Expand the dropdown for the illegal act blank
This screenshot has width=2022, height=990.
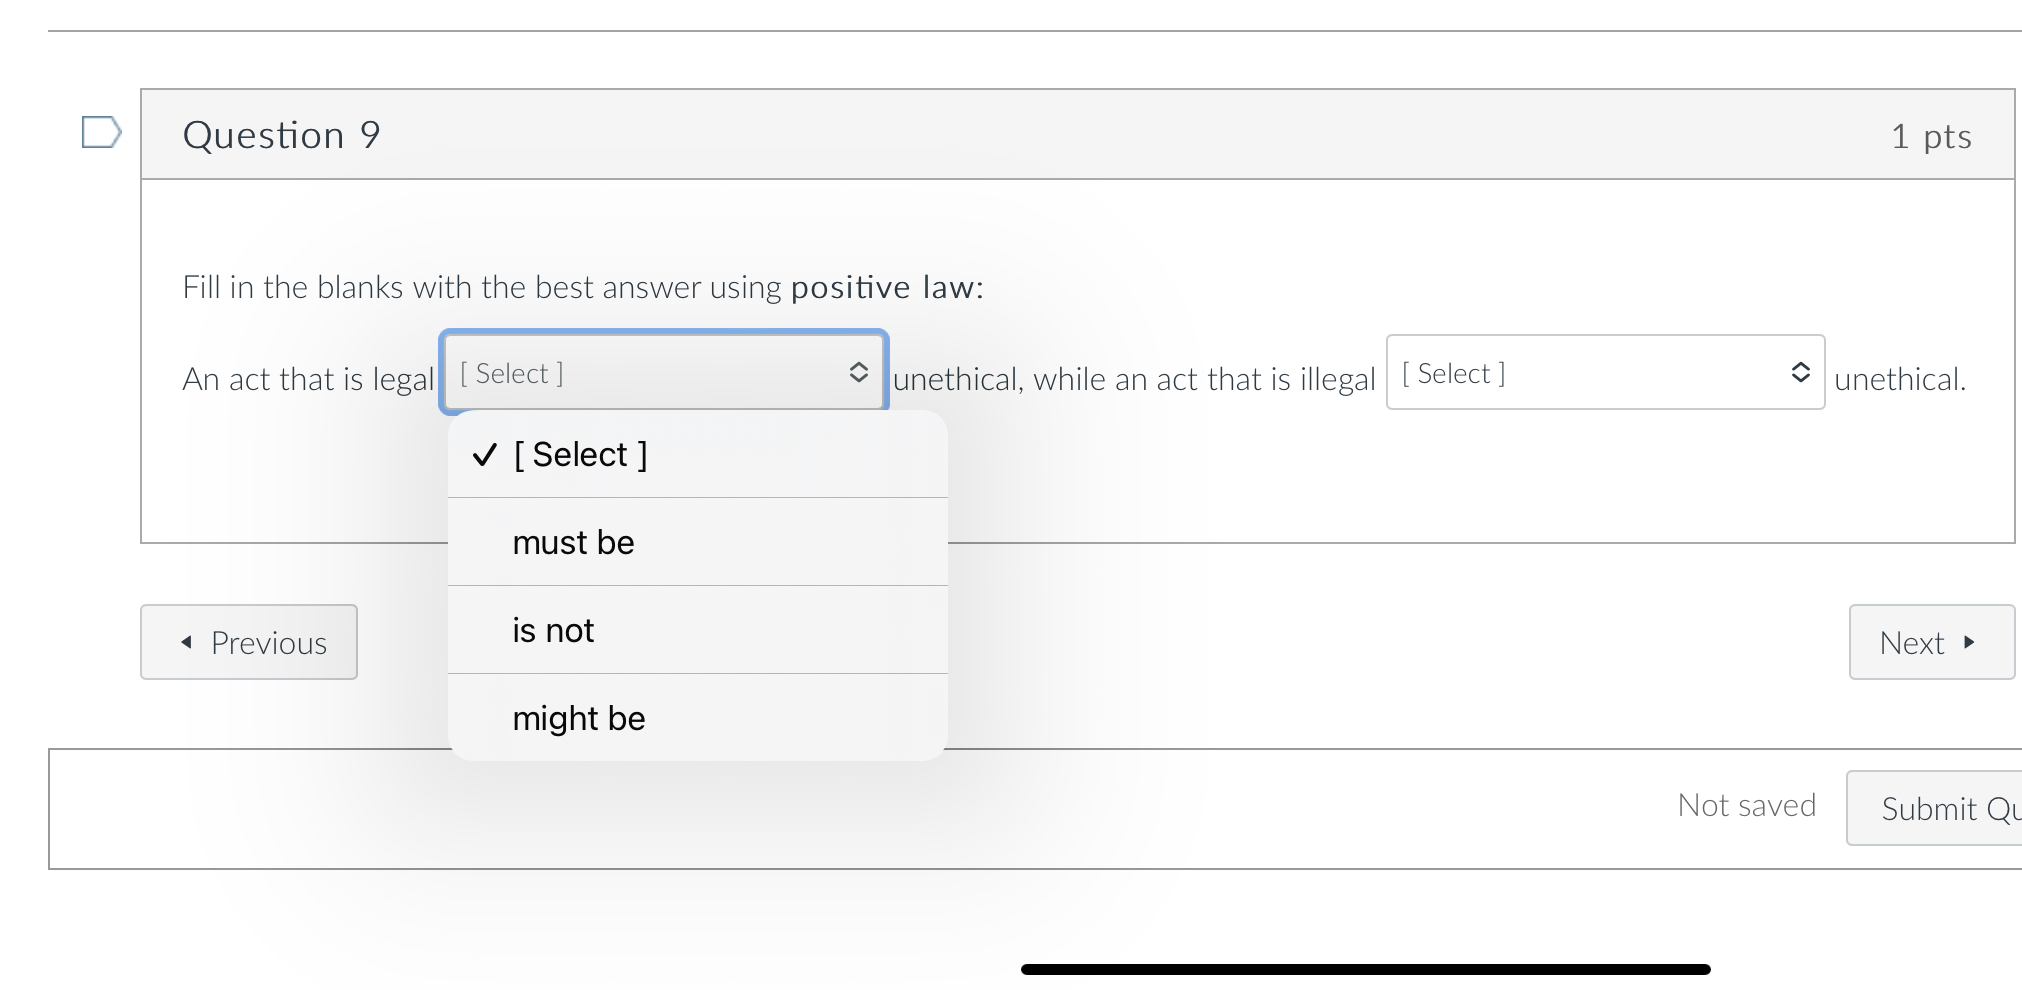1605,373
